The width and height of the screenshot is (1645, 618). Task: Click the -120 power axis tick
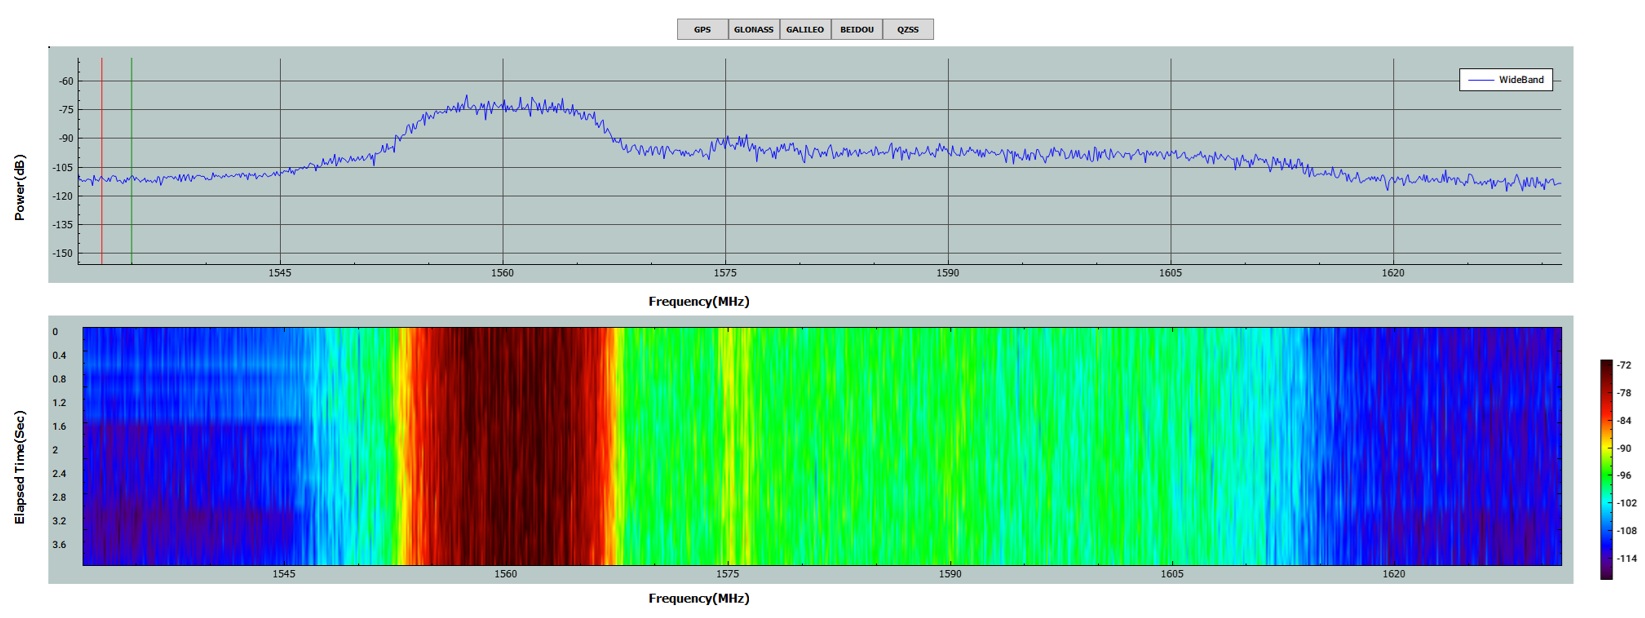point(64,196)
